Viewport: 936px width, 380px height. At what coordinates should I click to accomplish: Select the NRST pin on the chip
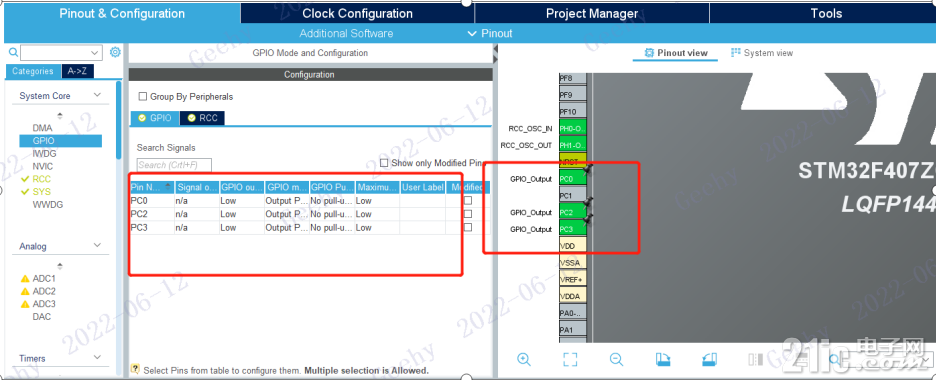tap(572, 162)
